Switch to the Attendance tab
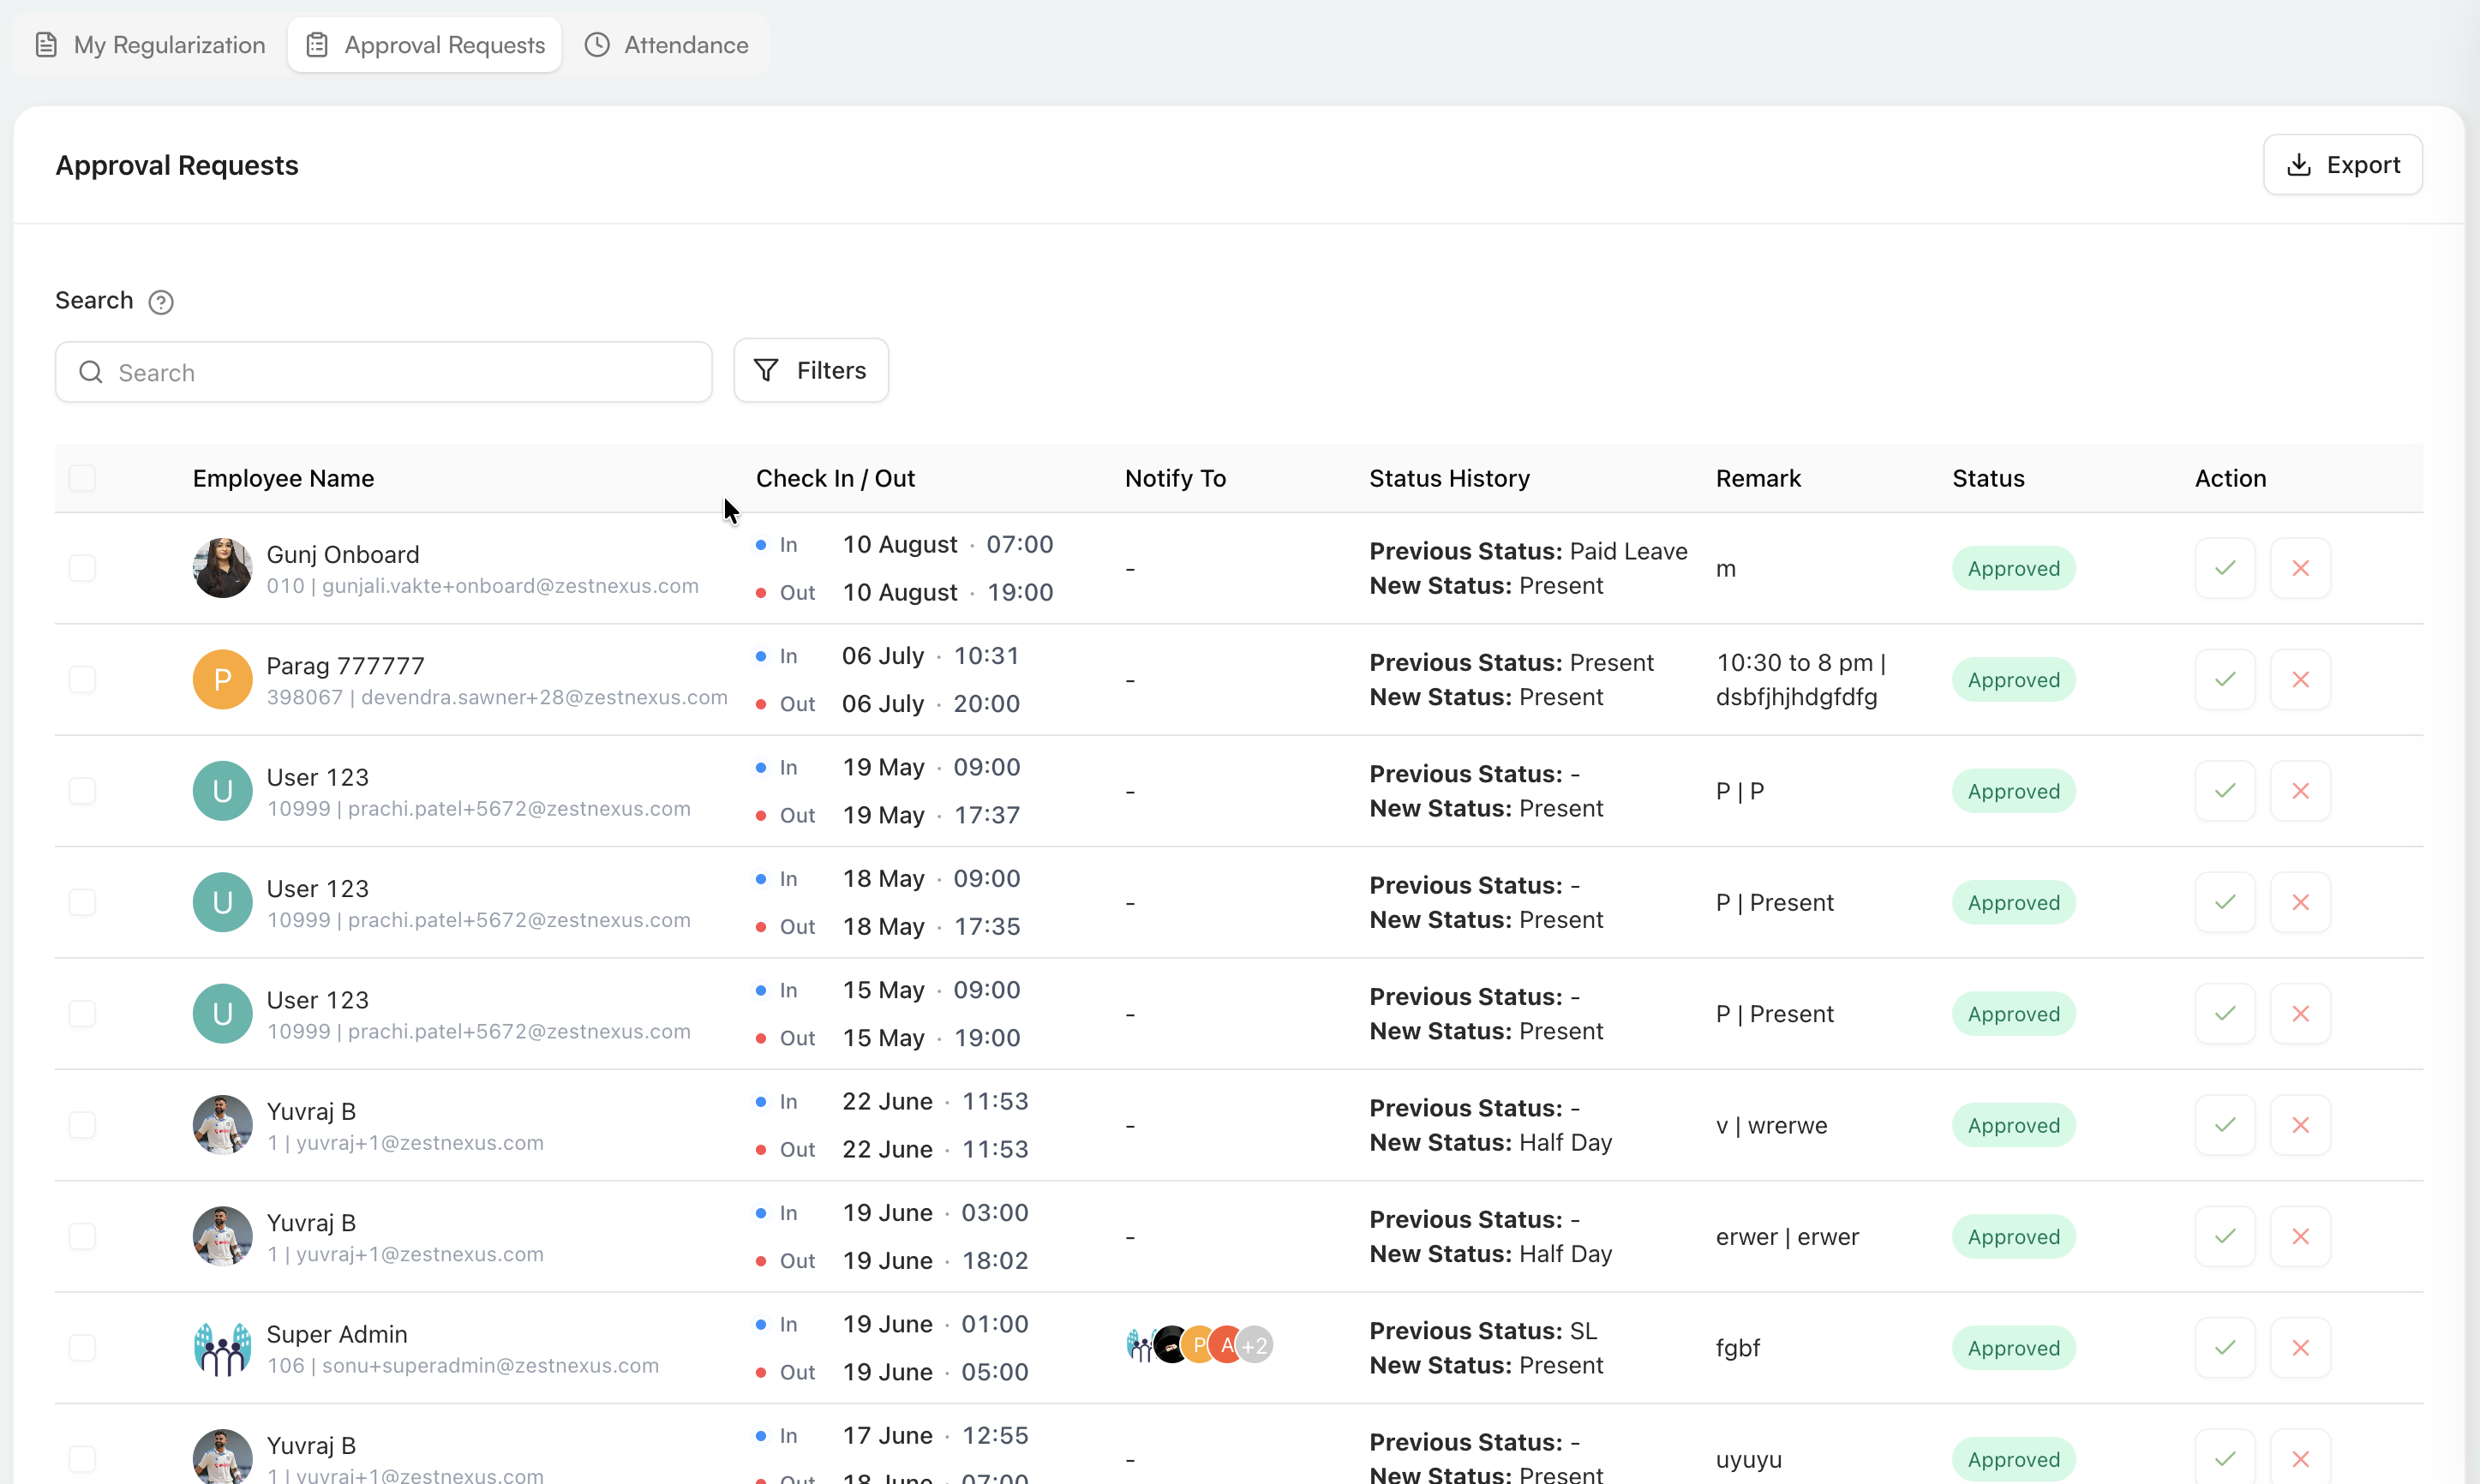The height and width of the screenshot is (1484, 2480). (667, 45)
